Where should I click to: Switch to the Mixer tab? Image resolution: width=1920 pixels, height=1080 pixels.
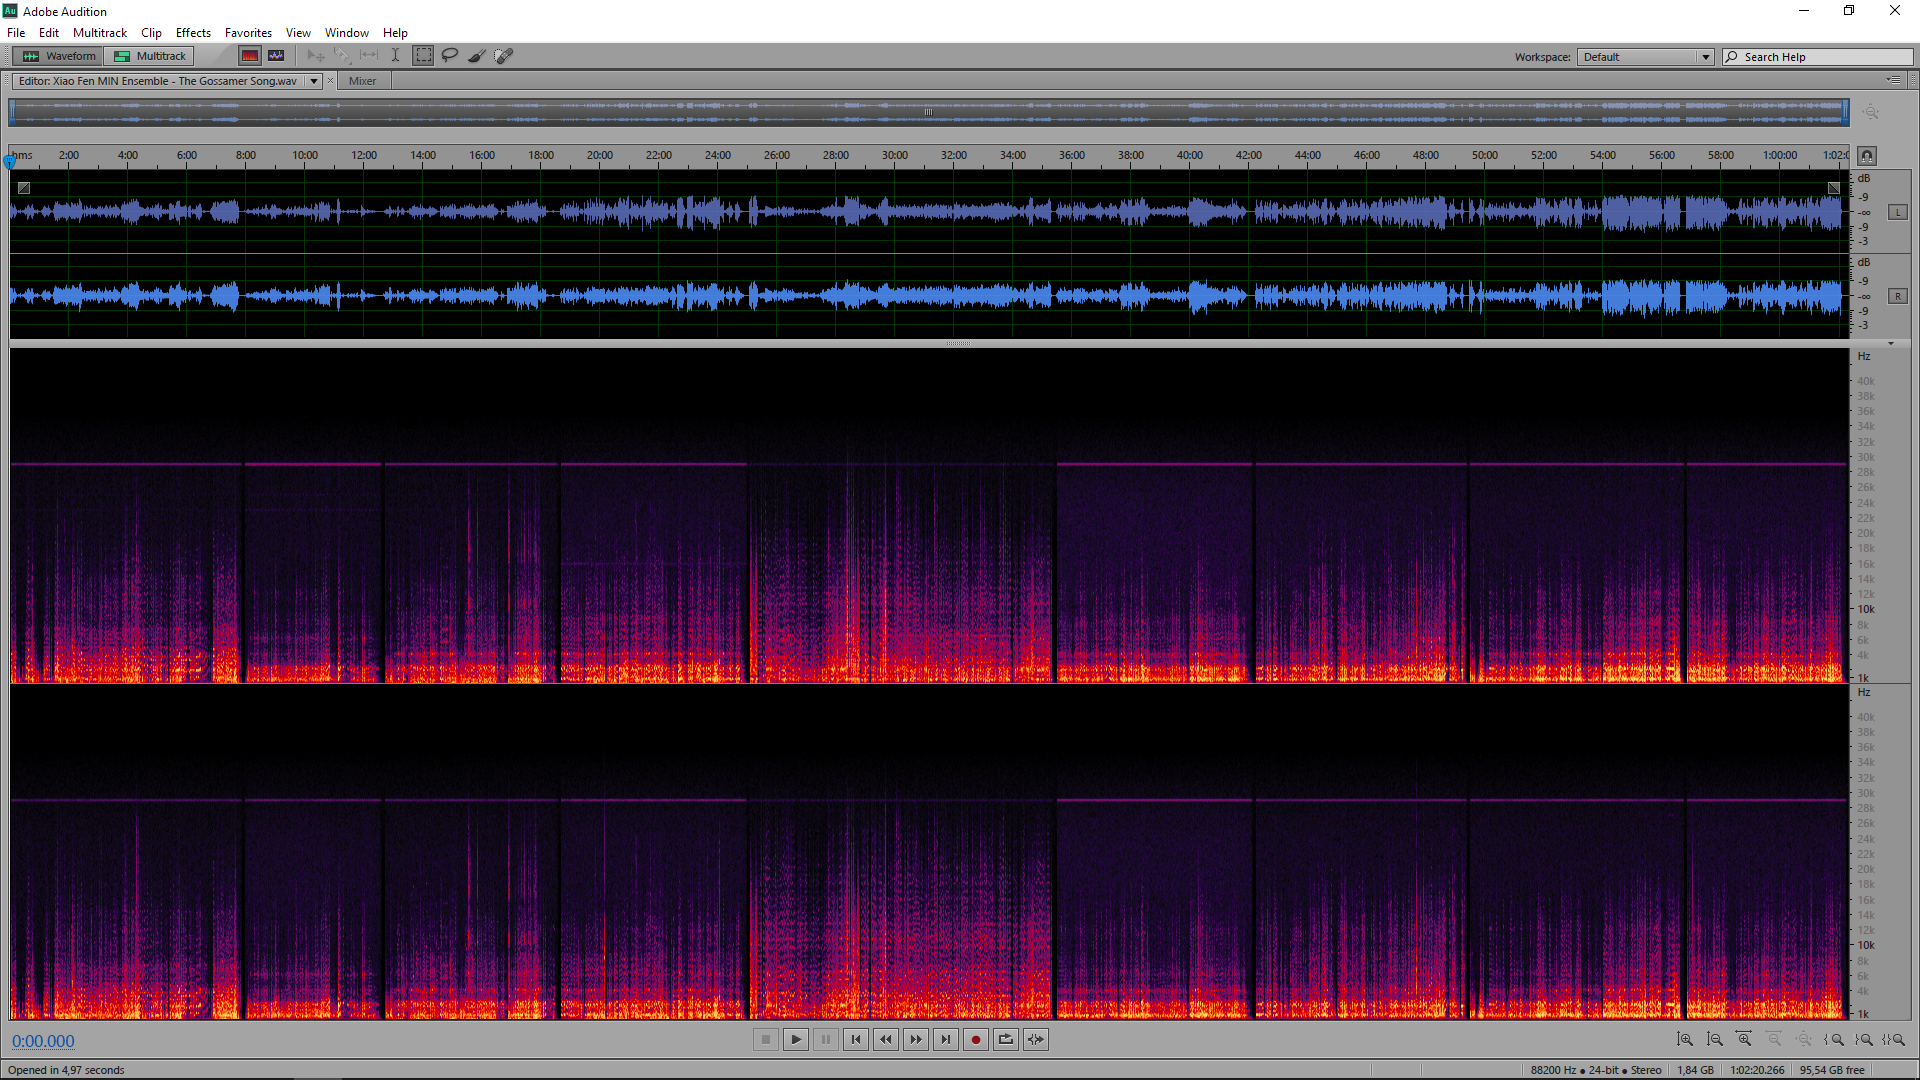362,81
